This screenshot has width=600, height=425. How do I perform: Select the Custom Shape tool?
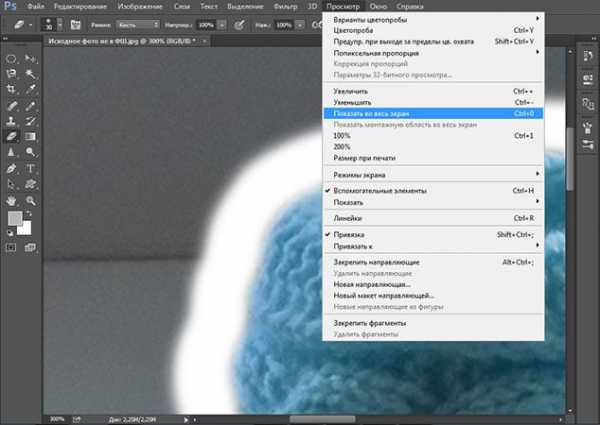[31, 184]
